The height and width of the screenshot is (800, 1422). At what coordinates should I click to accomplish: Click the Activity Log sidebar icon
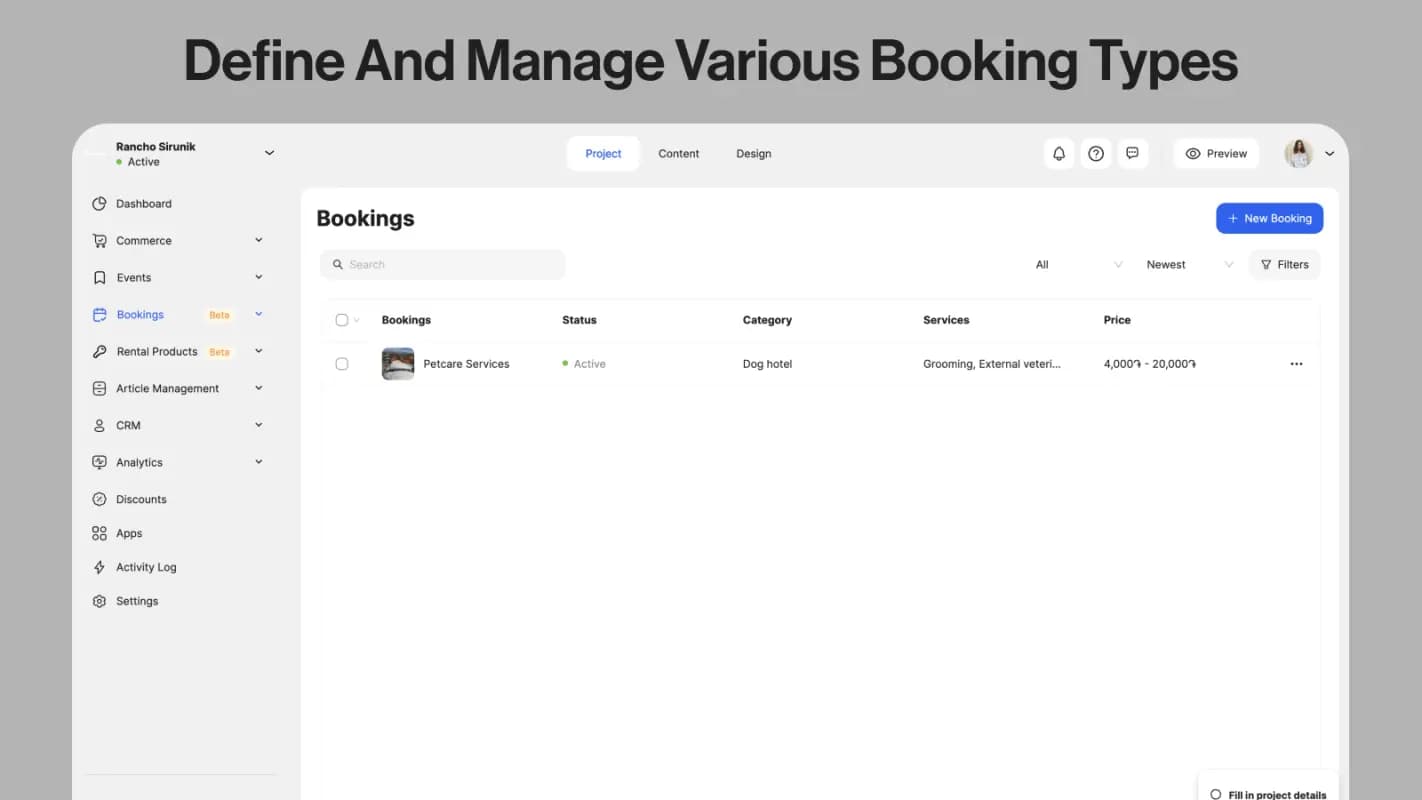pyautogui.click(x=99, y=567)
